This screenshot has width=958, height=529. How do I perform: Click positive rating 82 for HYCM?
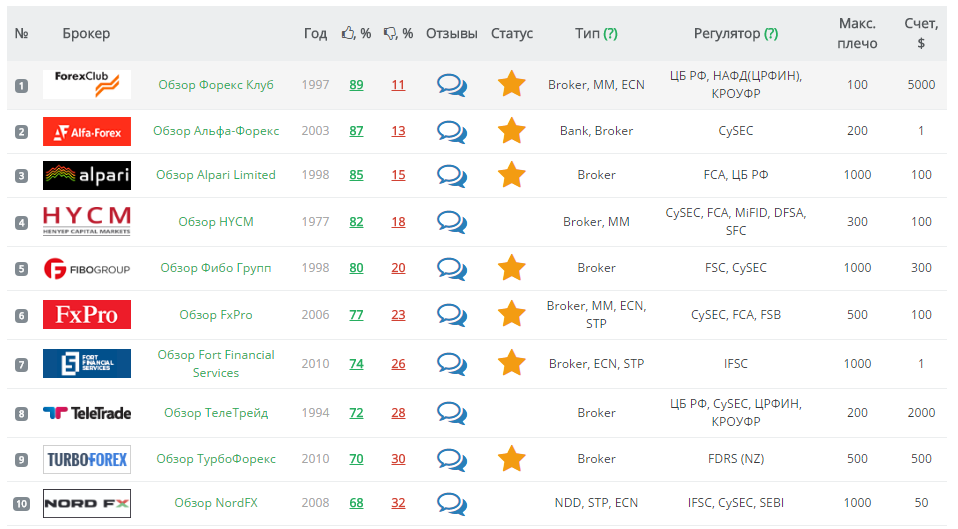[356, 222]
